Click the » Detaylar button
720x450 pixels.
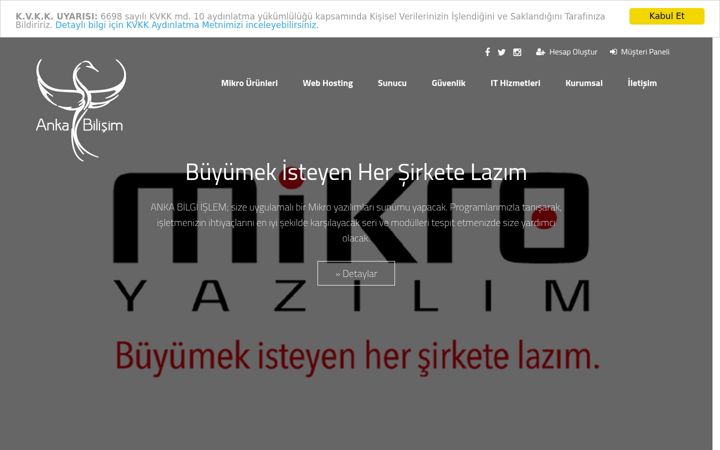[356, 274]
